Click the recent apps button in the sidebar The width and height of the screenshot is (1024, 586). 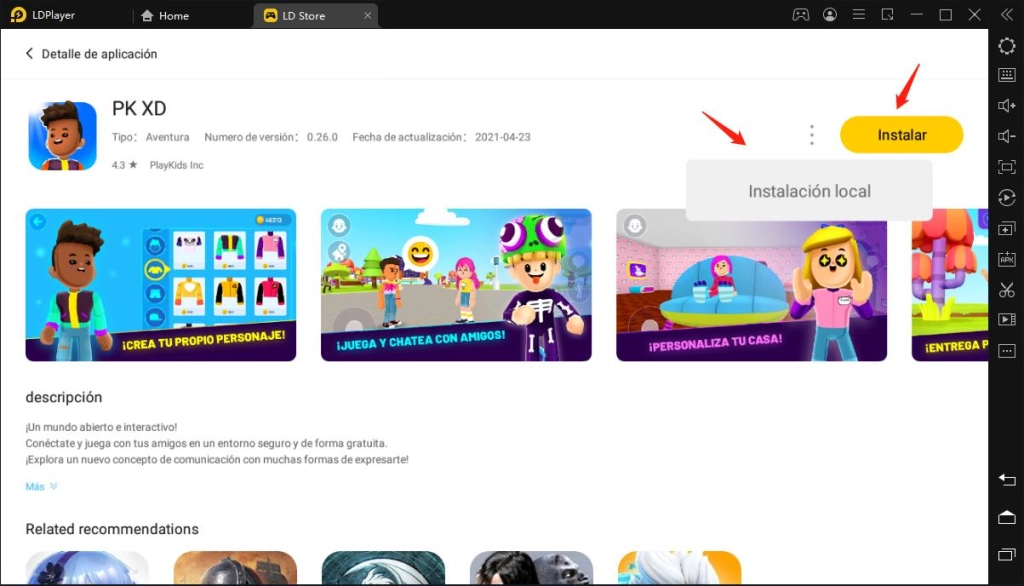click(1006, 554)
